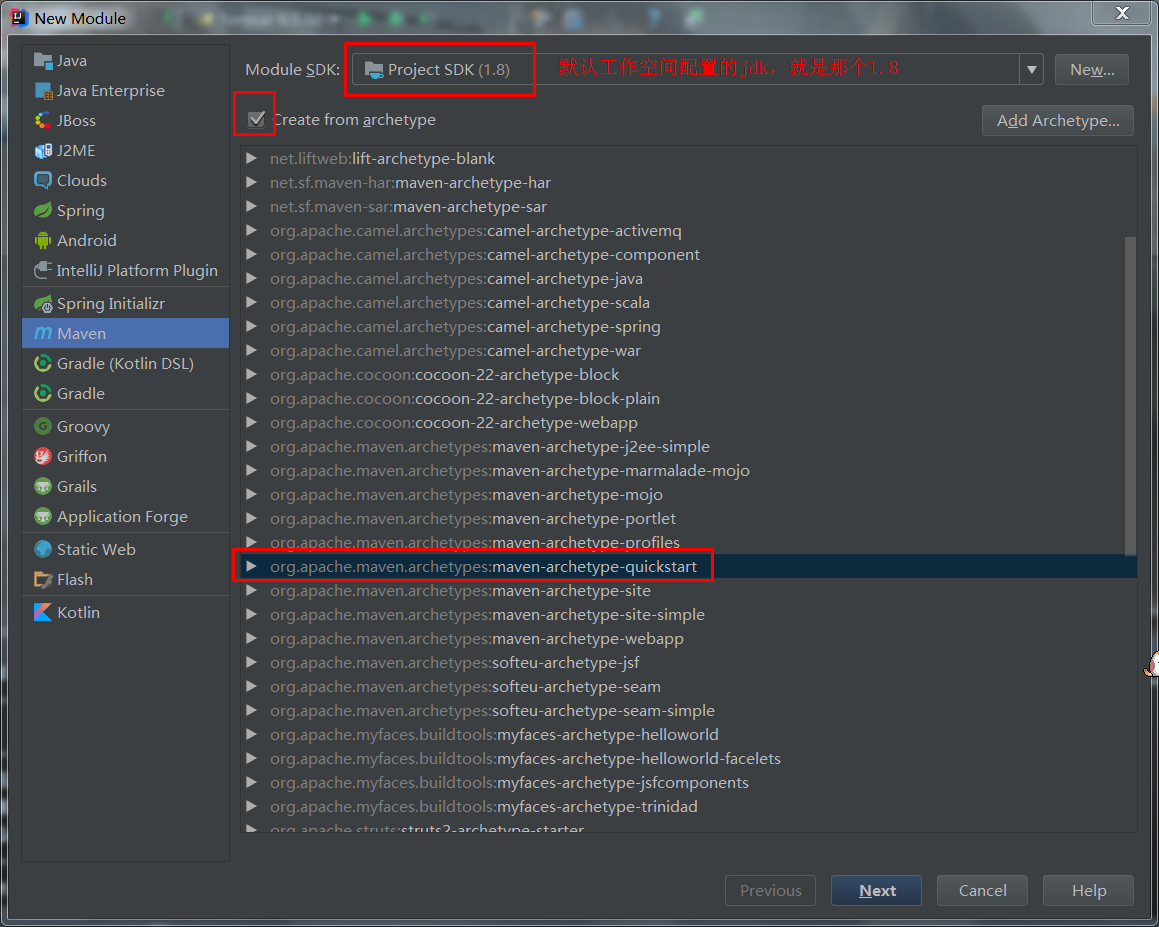Image resolution: width=1159 pixels, height=927 pixels.
Task: Click the archetype list vertical scrollbar
Action: pos(1130,395)
